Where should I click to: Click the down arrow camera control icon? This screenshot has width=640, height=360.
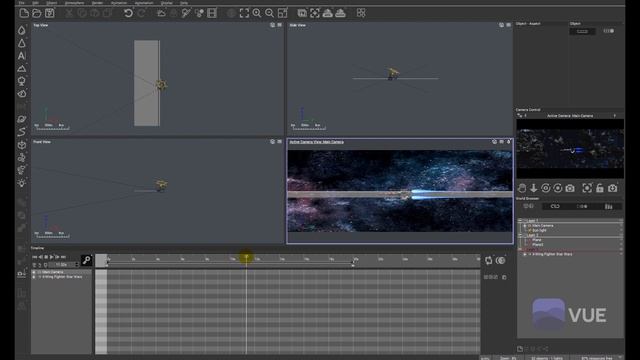(533, 188)
